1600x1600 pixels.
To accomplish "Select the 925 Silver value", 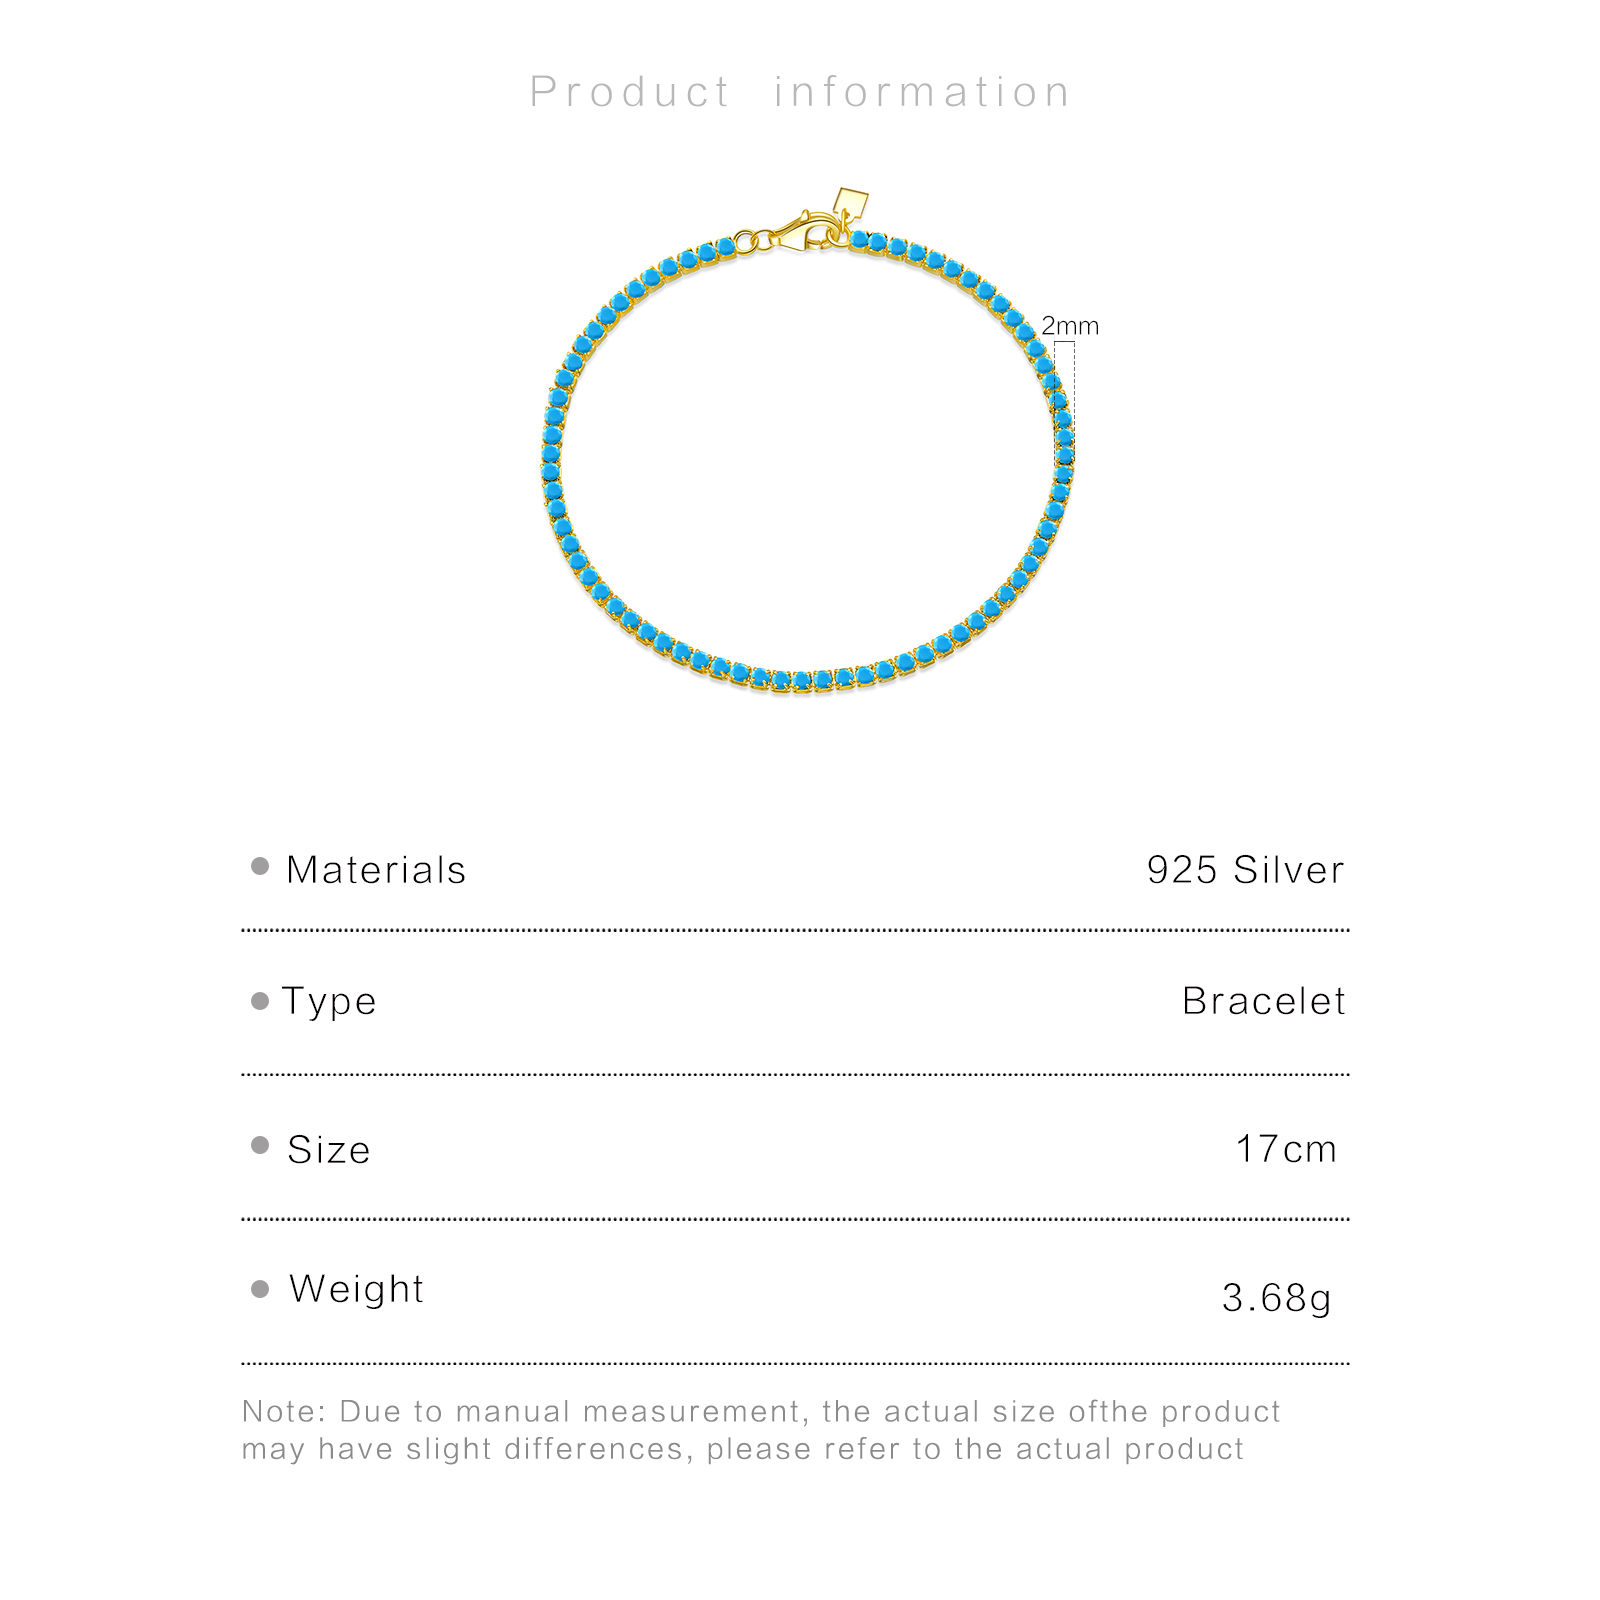I will tap(1245, 870).
